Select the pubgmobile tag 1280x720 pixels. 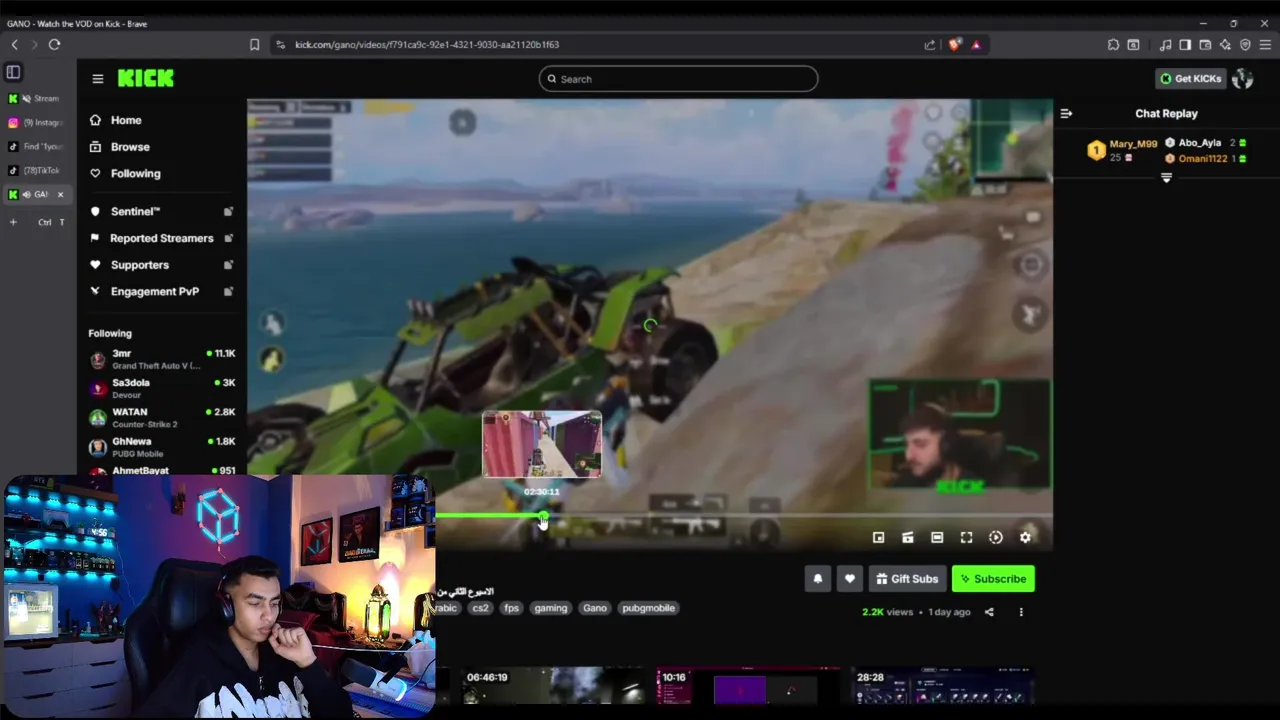pyautogui.click(x=648, y=608)
